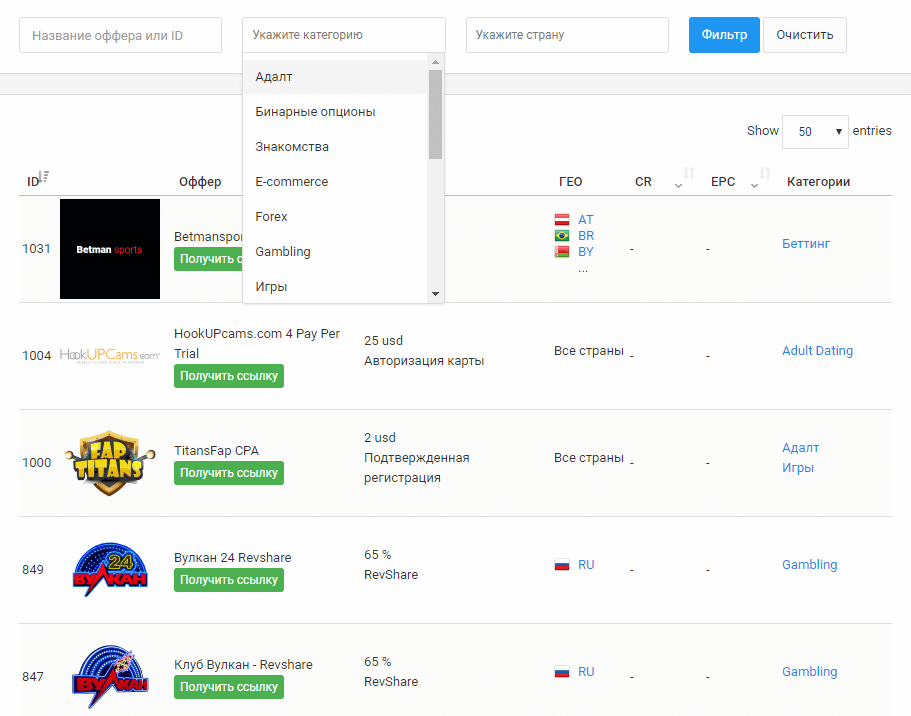Focus the offer name or ID field
Image resolution: width=911 pixels, height=716 pixels.
[120, 35]
